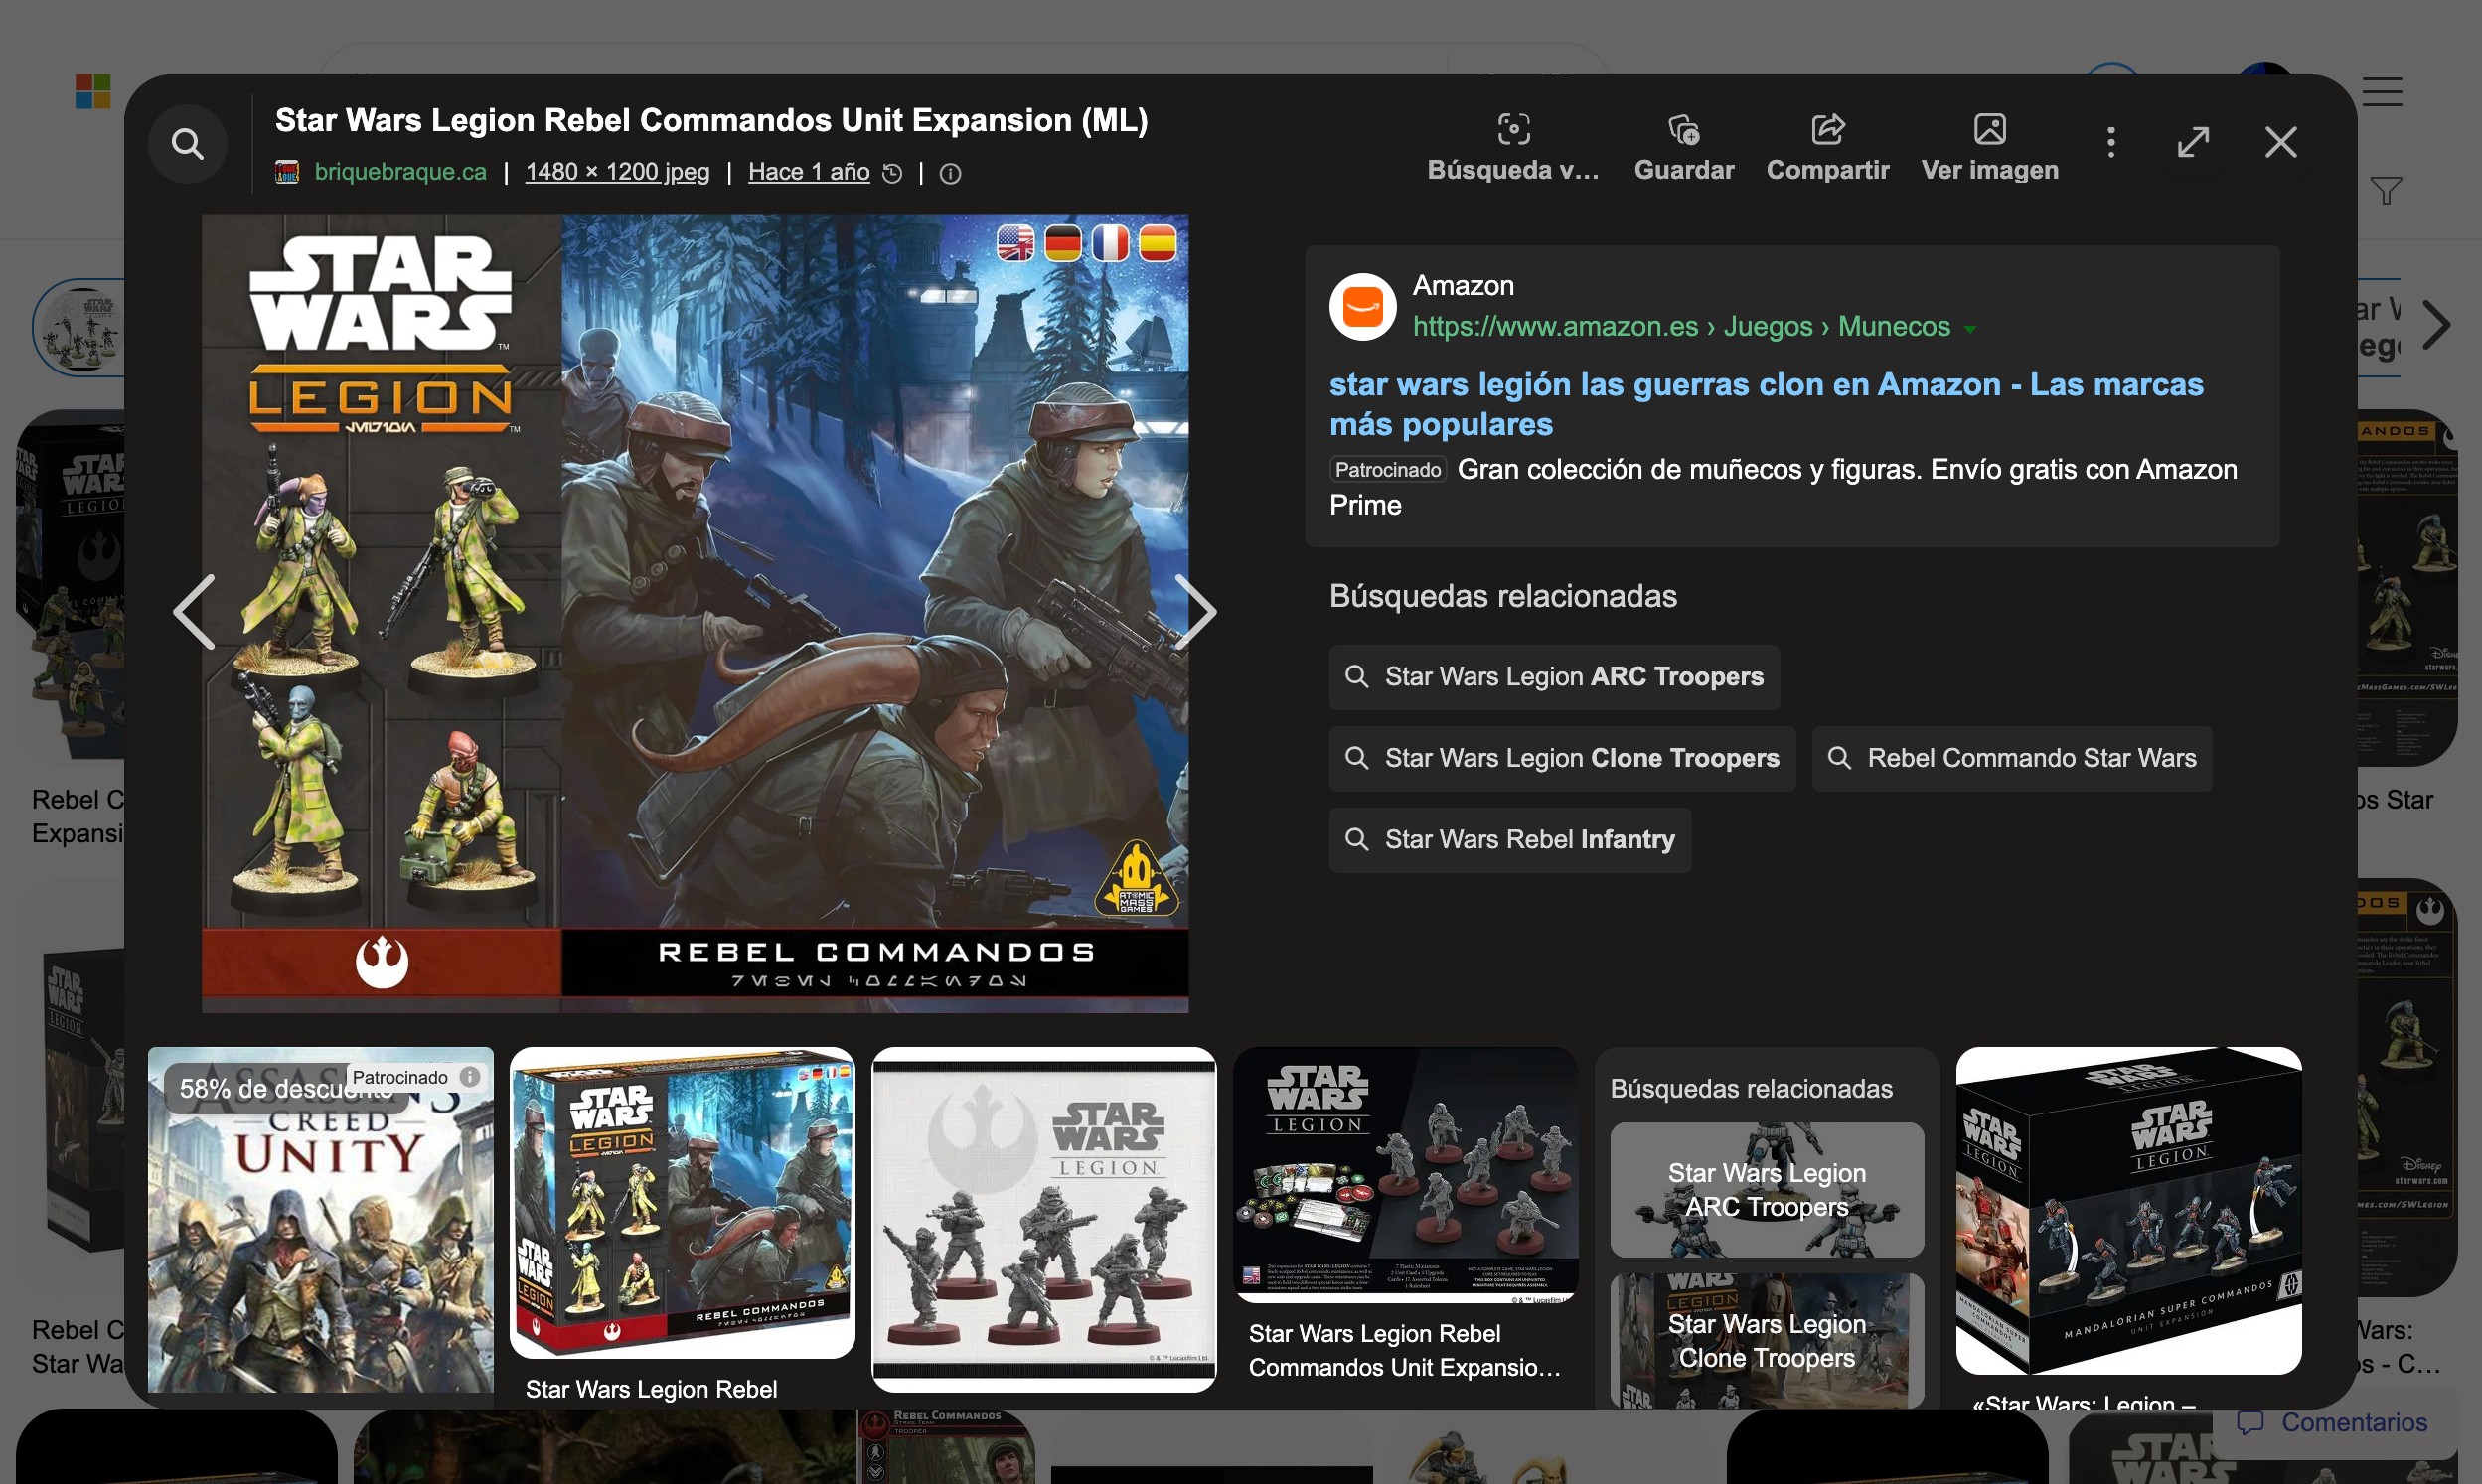Expand image viewer with diagonal arrows icon

[2193, 142]
